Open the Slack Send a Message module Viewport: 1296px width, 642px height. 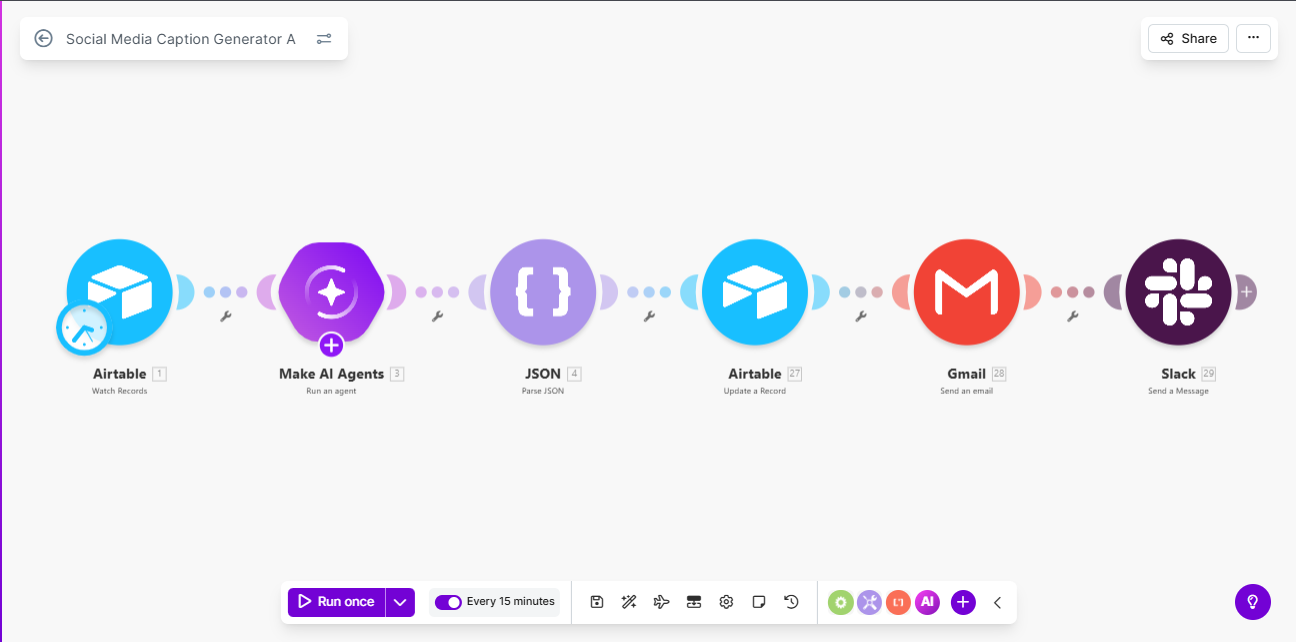point(1178,292)
